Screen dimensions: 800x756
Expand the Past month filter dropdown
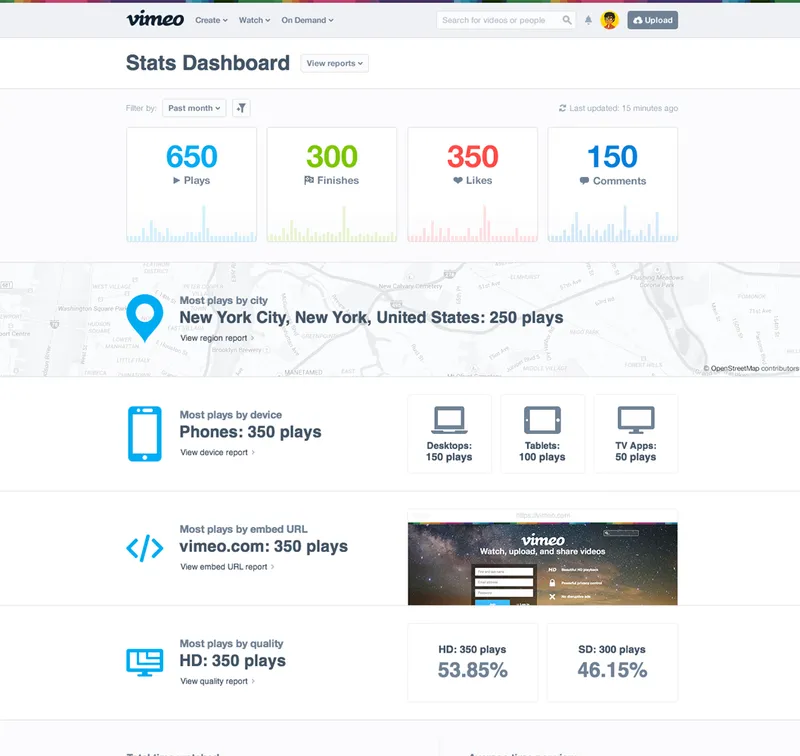point(194,108)
